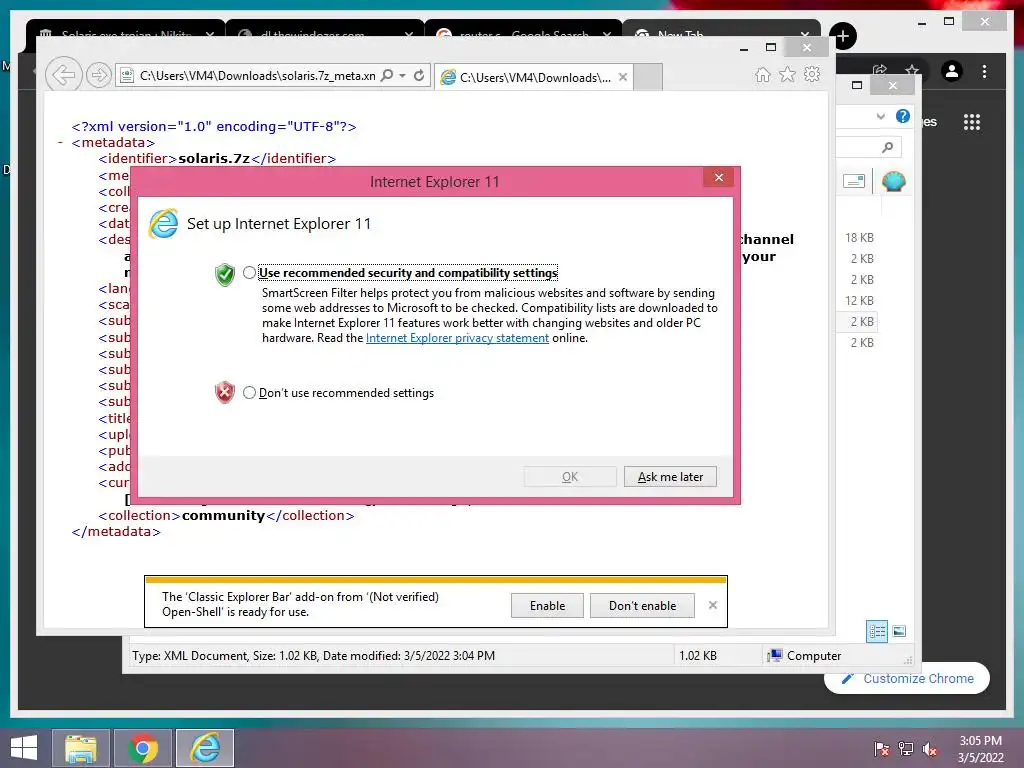Select the 12 KB file row
This screenshot has height=768, width=1024.
pyautogui.click(x=859, y=300)
